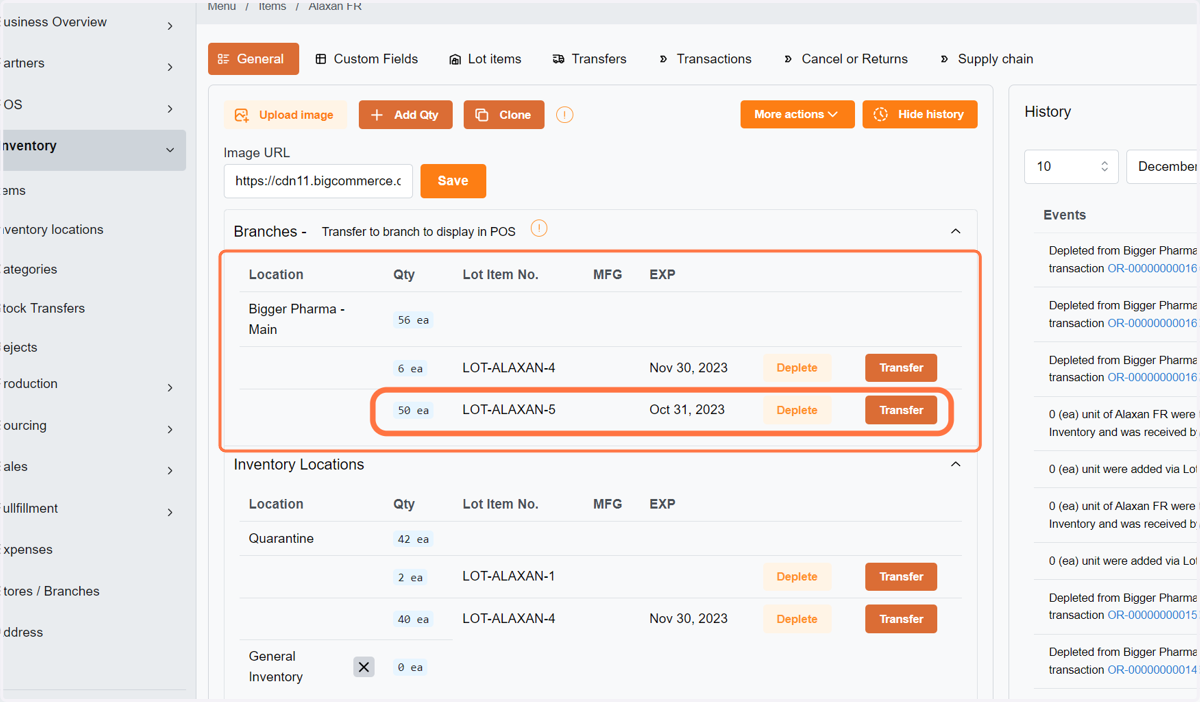The image size is (1200, 702).
Task: Transfer LOT-ALAXAN-5 lot
Action: coord(901,410)
